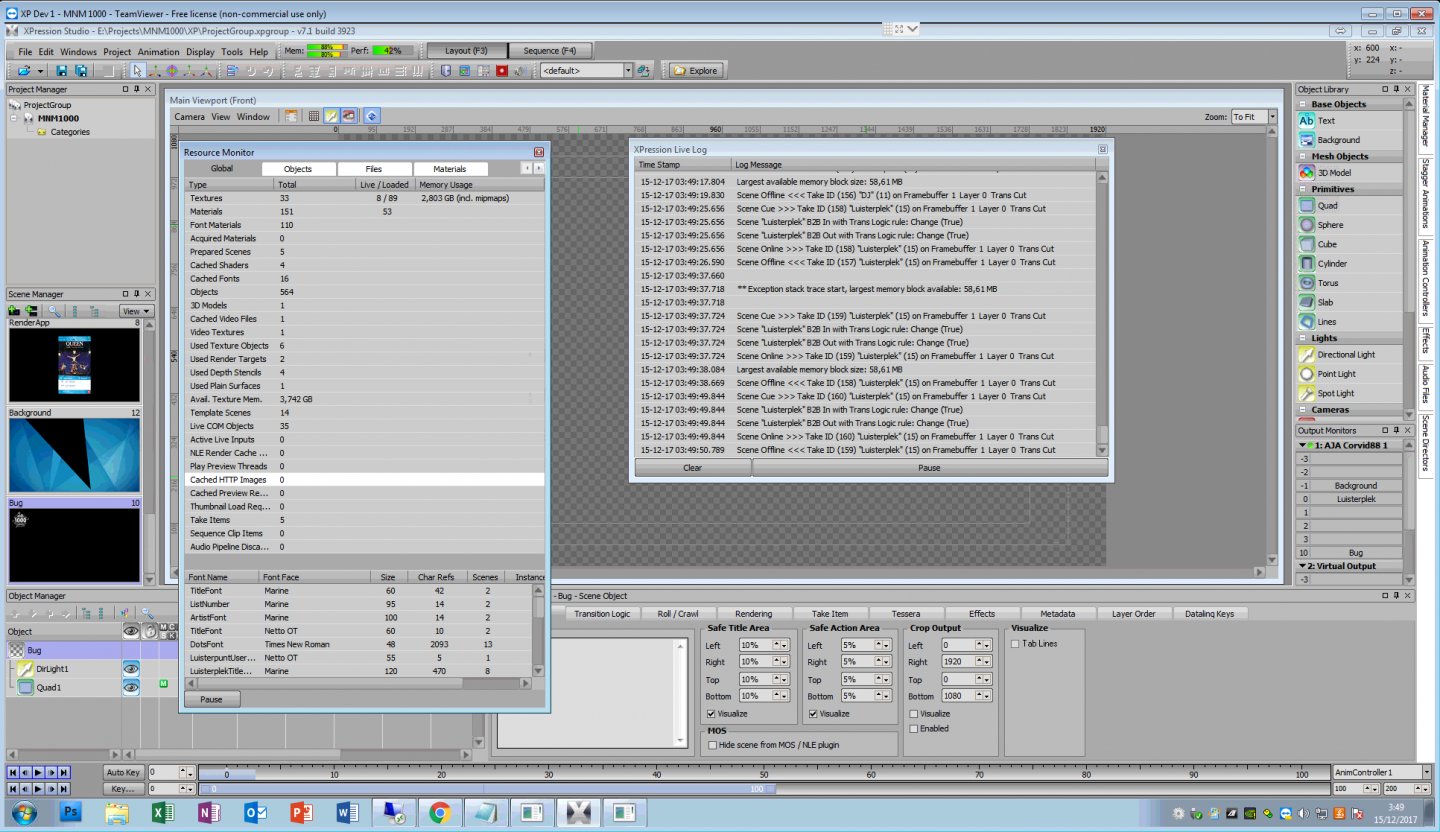The image size is (1440, 832).
Task: Open the <default> toolbar combo box
Action: tap(628, 71)
